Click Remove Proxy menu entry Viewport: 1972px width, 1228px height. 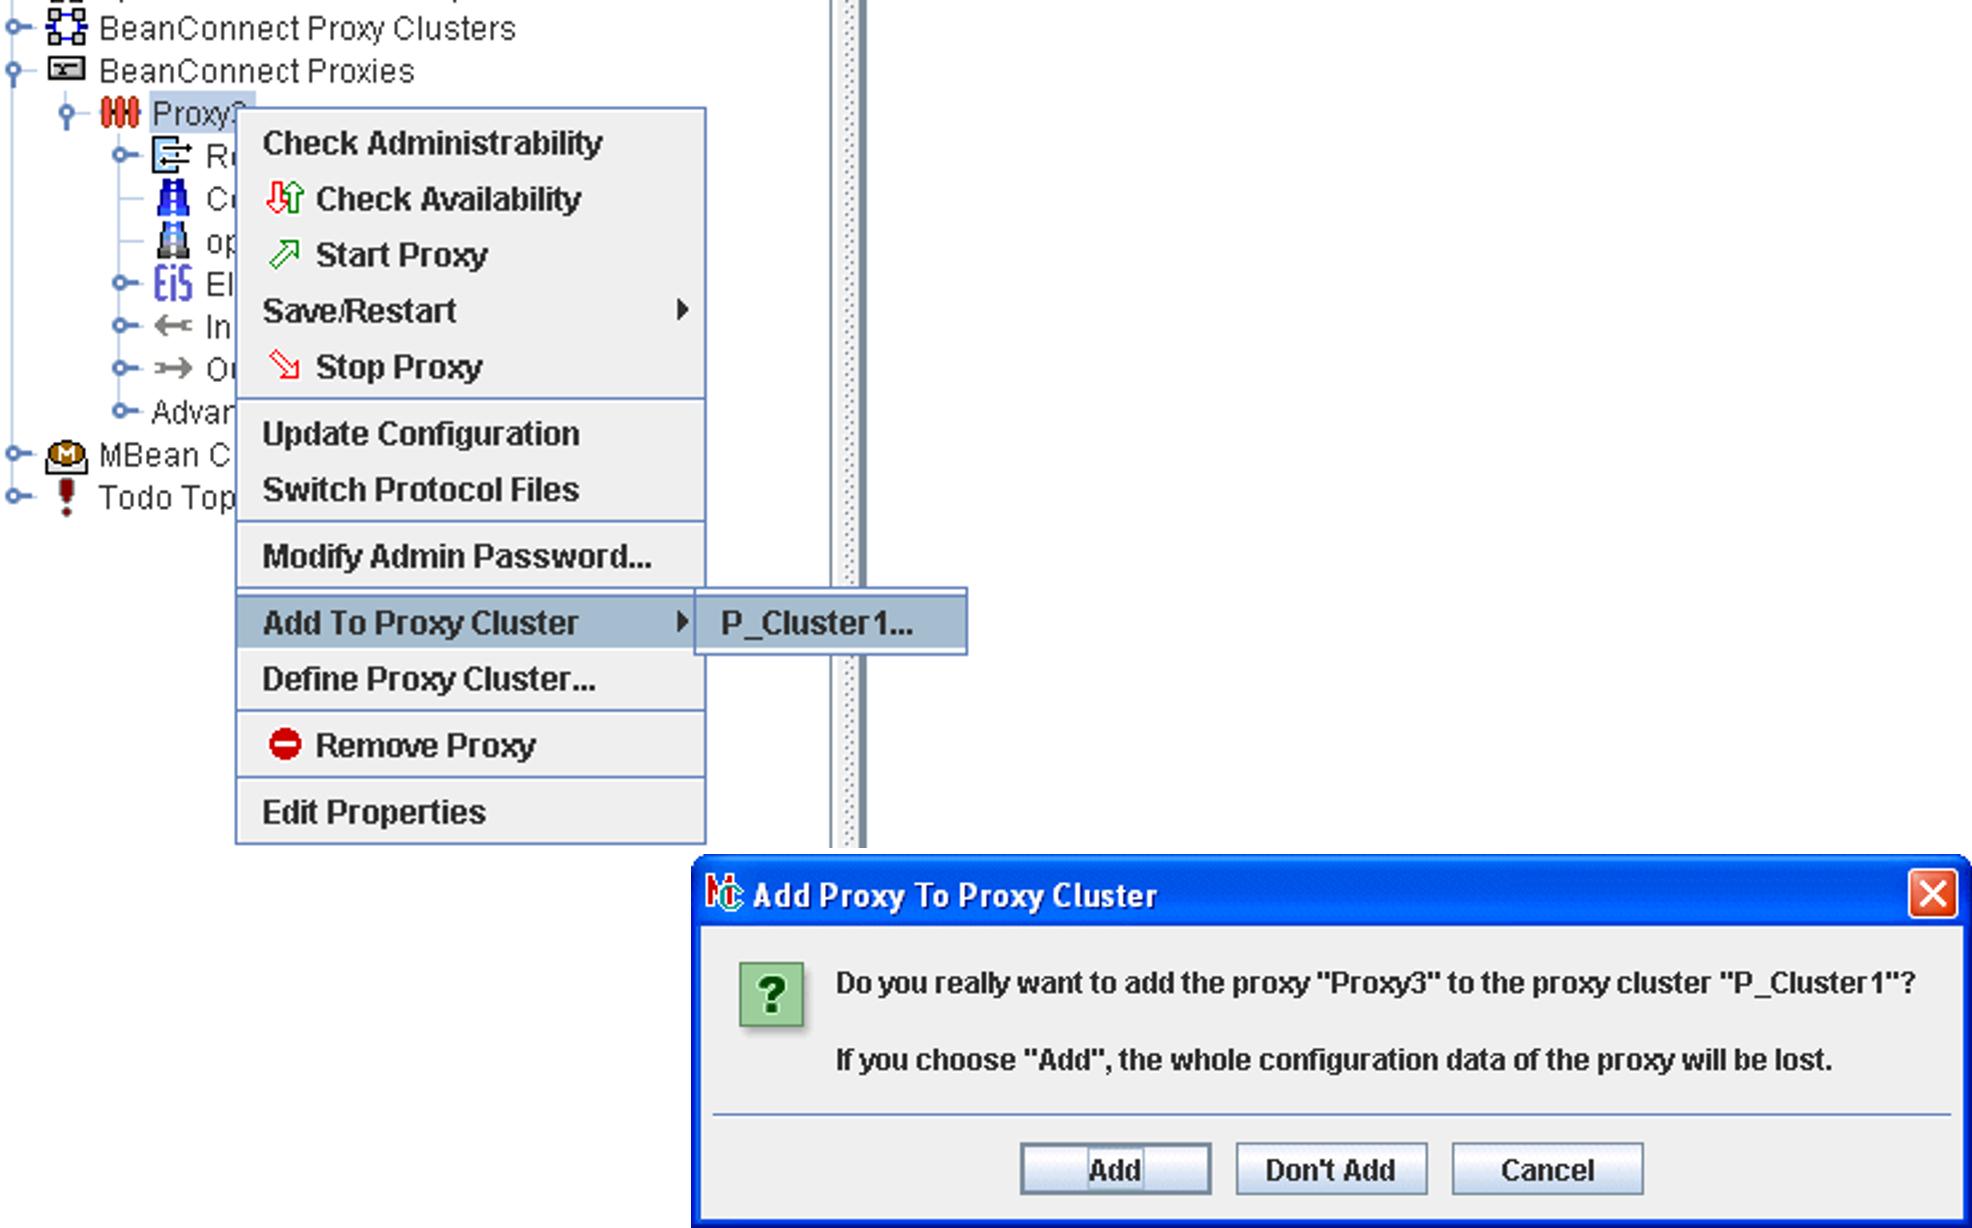[x=425, y=745]
